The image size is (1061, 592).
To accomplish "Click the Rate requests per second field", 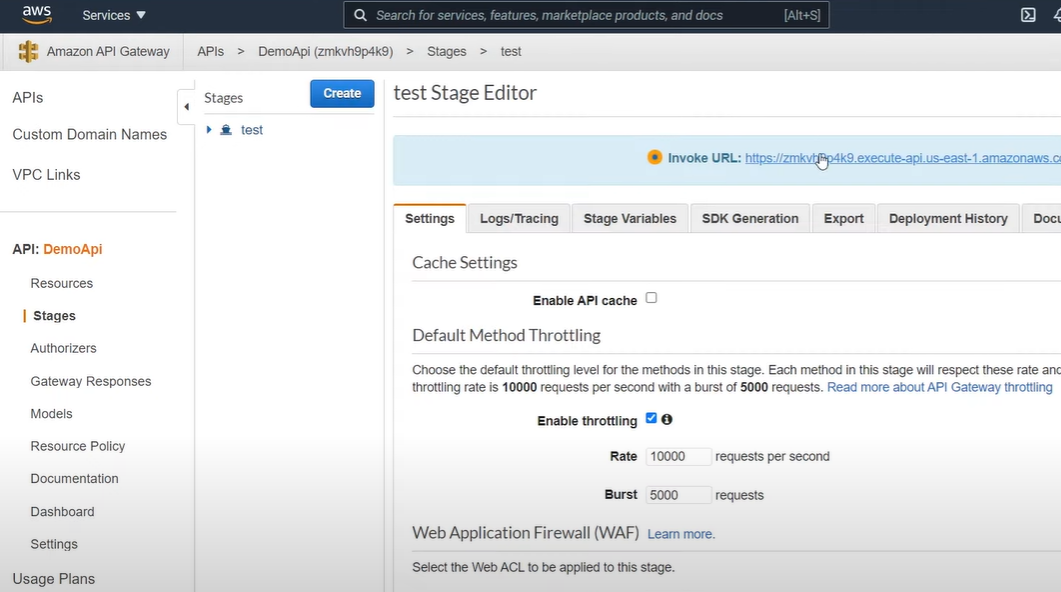I will coord(678,457).
